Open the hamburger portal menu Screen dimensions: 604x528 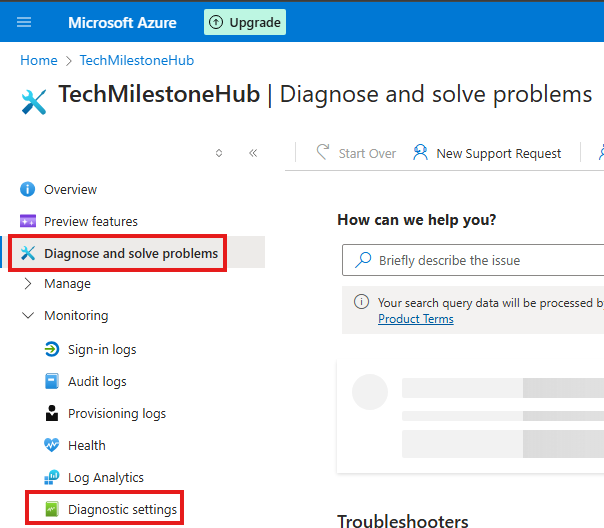pyautogui.click(x=24, y=22)
